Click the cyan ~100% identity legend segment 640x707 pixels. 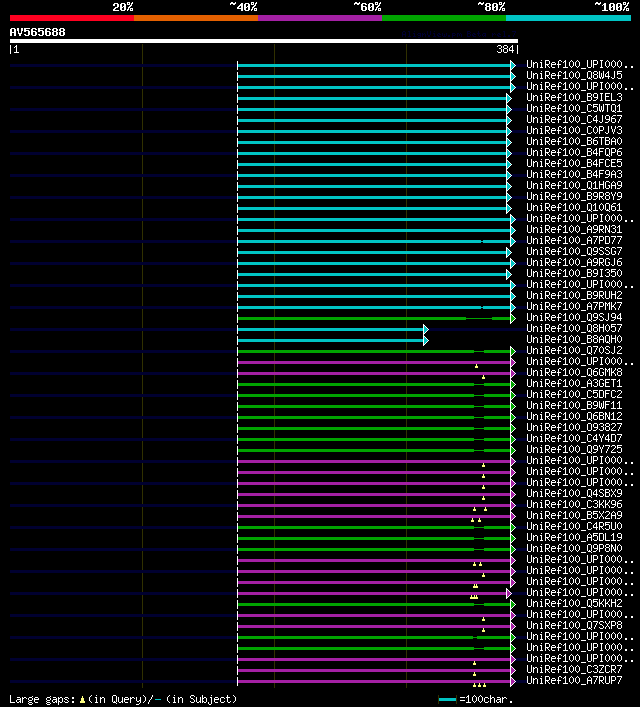click(x=568, y=18)
